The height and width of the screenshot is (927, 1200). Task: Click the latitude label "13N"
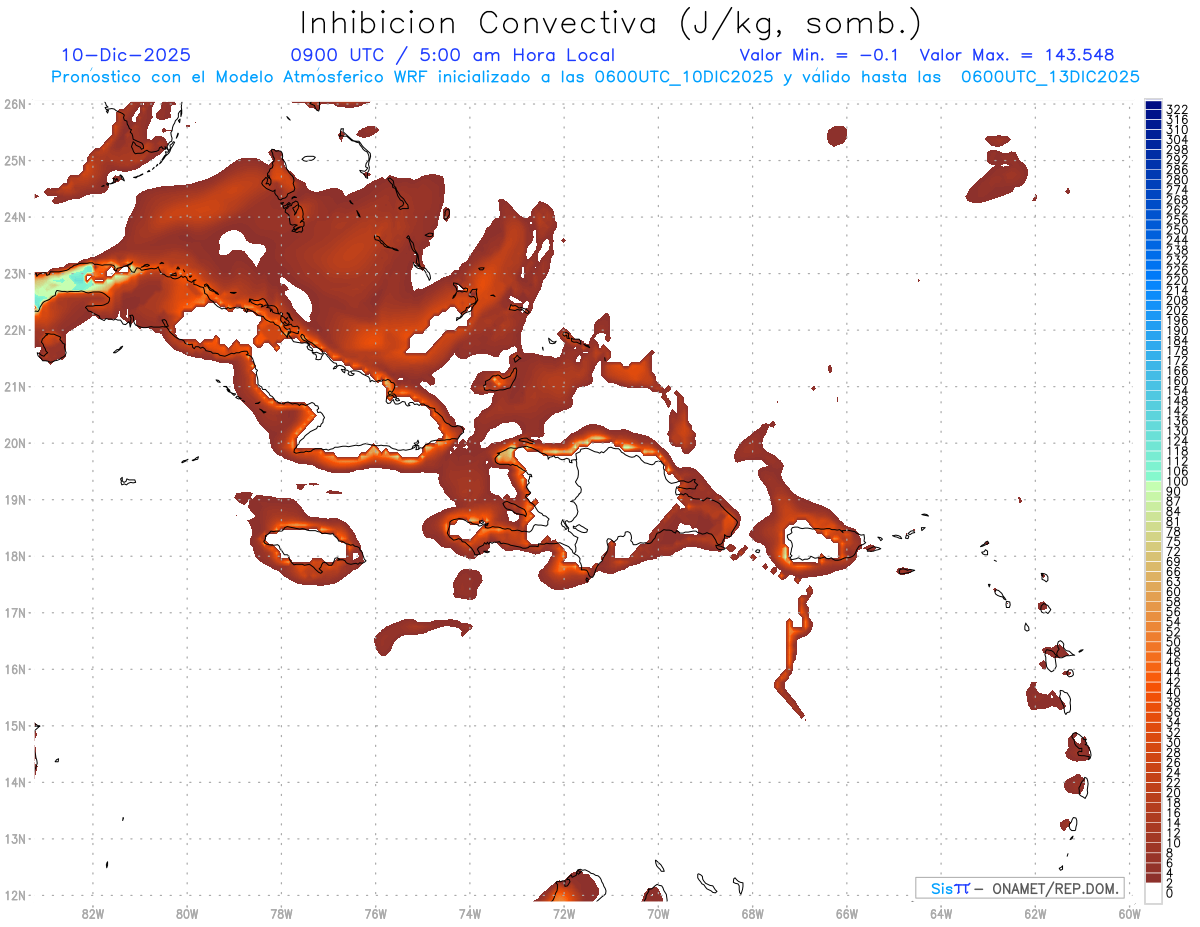[x=15, y=838]
